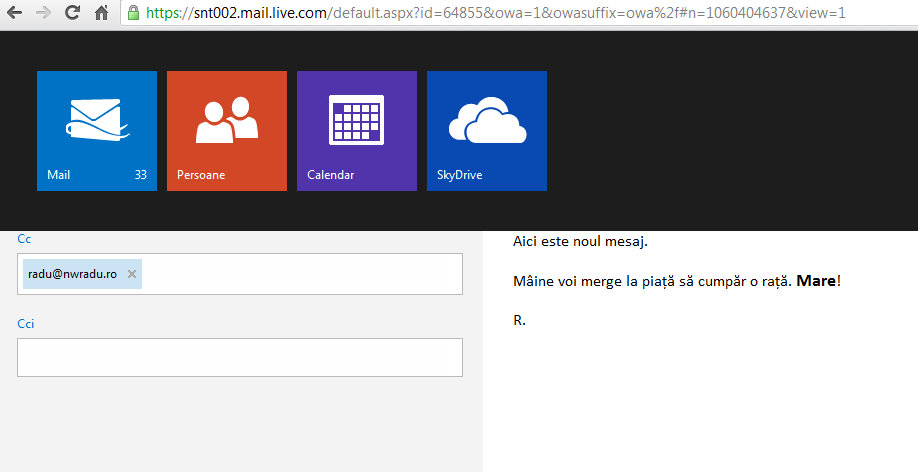Screen dimensions: 918x472
Task: Click the Cc label link
Action: pyautogui.click(x=24, y=238)
